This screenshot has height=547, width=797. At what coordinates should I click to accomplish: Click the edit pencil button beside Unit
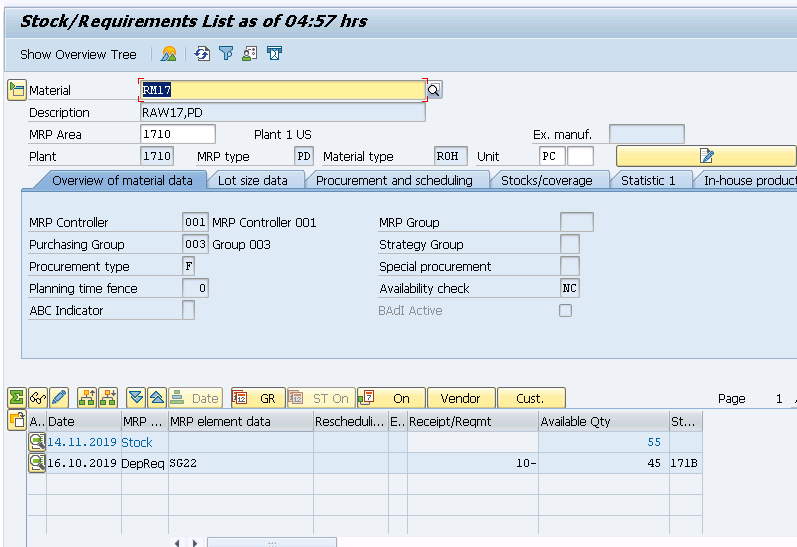tap(706, 156)
